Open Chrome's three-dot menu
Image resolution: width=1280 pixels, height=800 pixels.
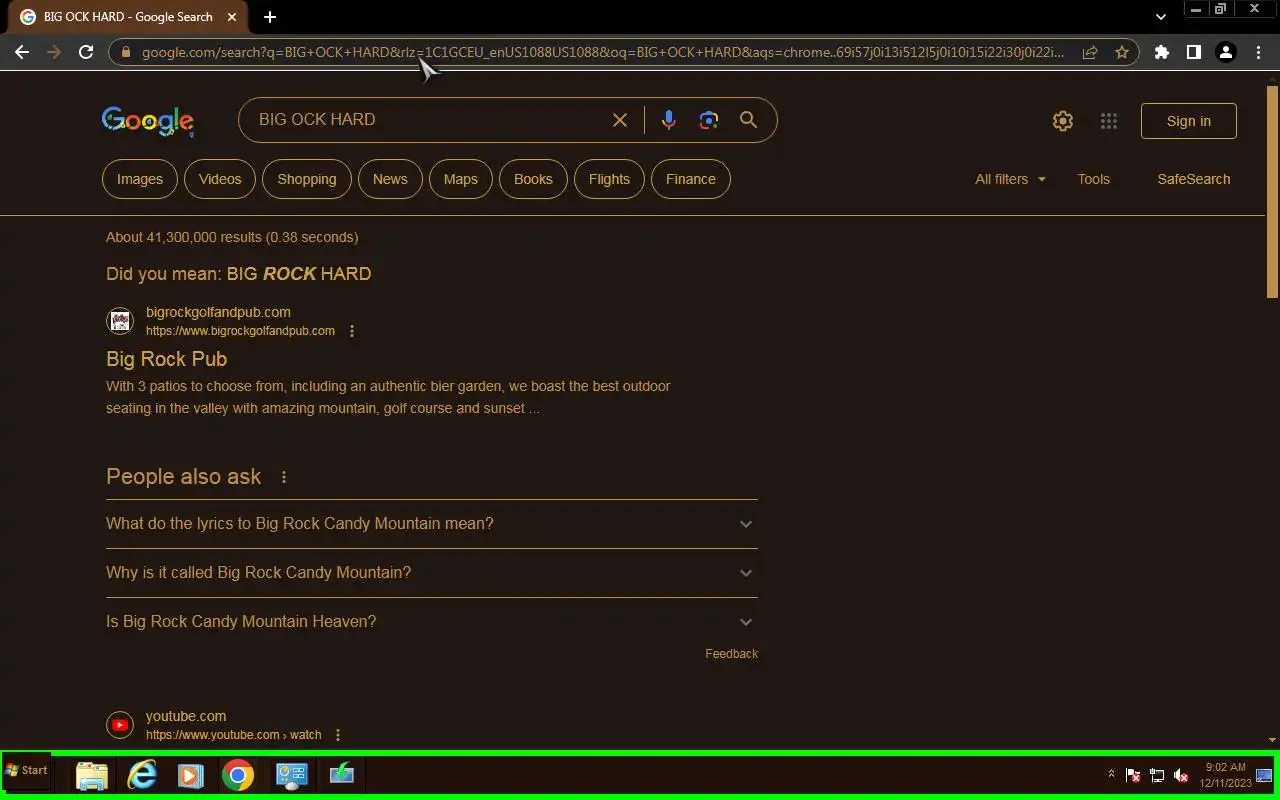click(1258, 52)
